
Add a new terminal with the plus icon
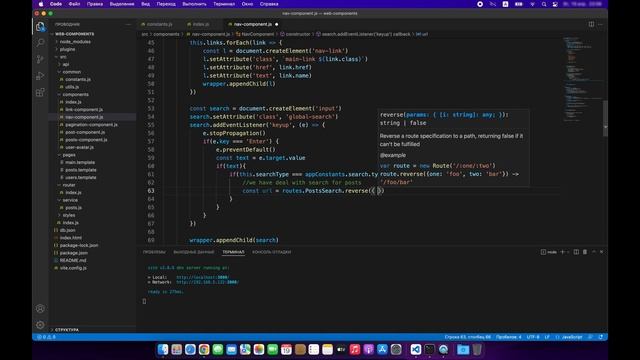562,252
